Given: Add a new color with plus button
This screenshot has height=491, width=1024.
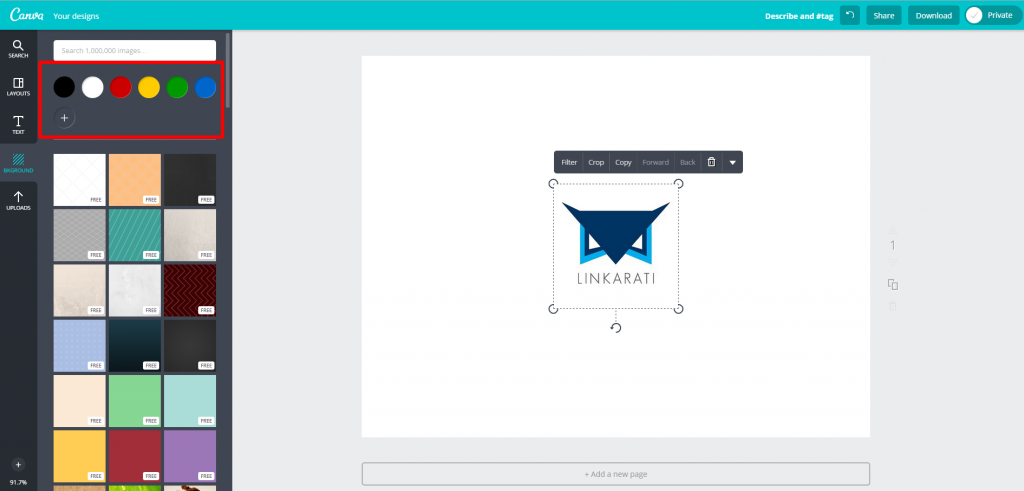Looking at the screenshot, I should [x=64, y=118].
